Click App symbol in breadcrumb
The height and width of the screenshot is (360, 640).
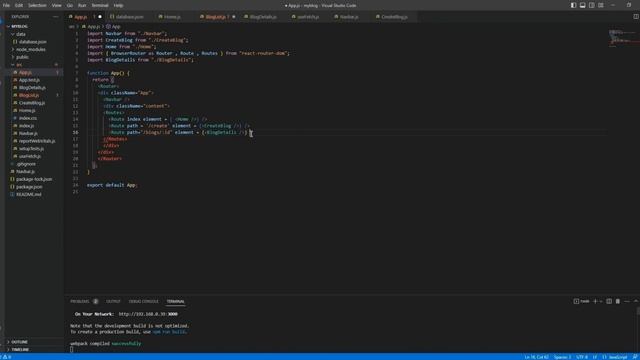coord(113,27)
